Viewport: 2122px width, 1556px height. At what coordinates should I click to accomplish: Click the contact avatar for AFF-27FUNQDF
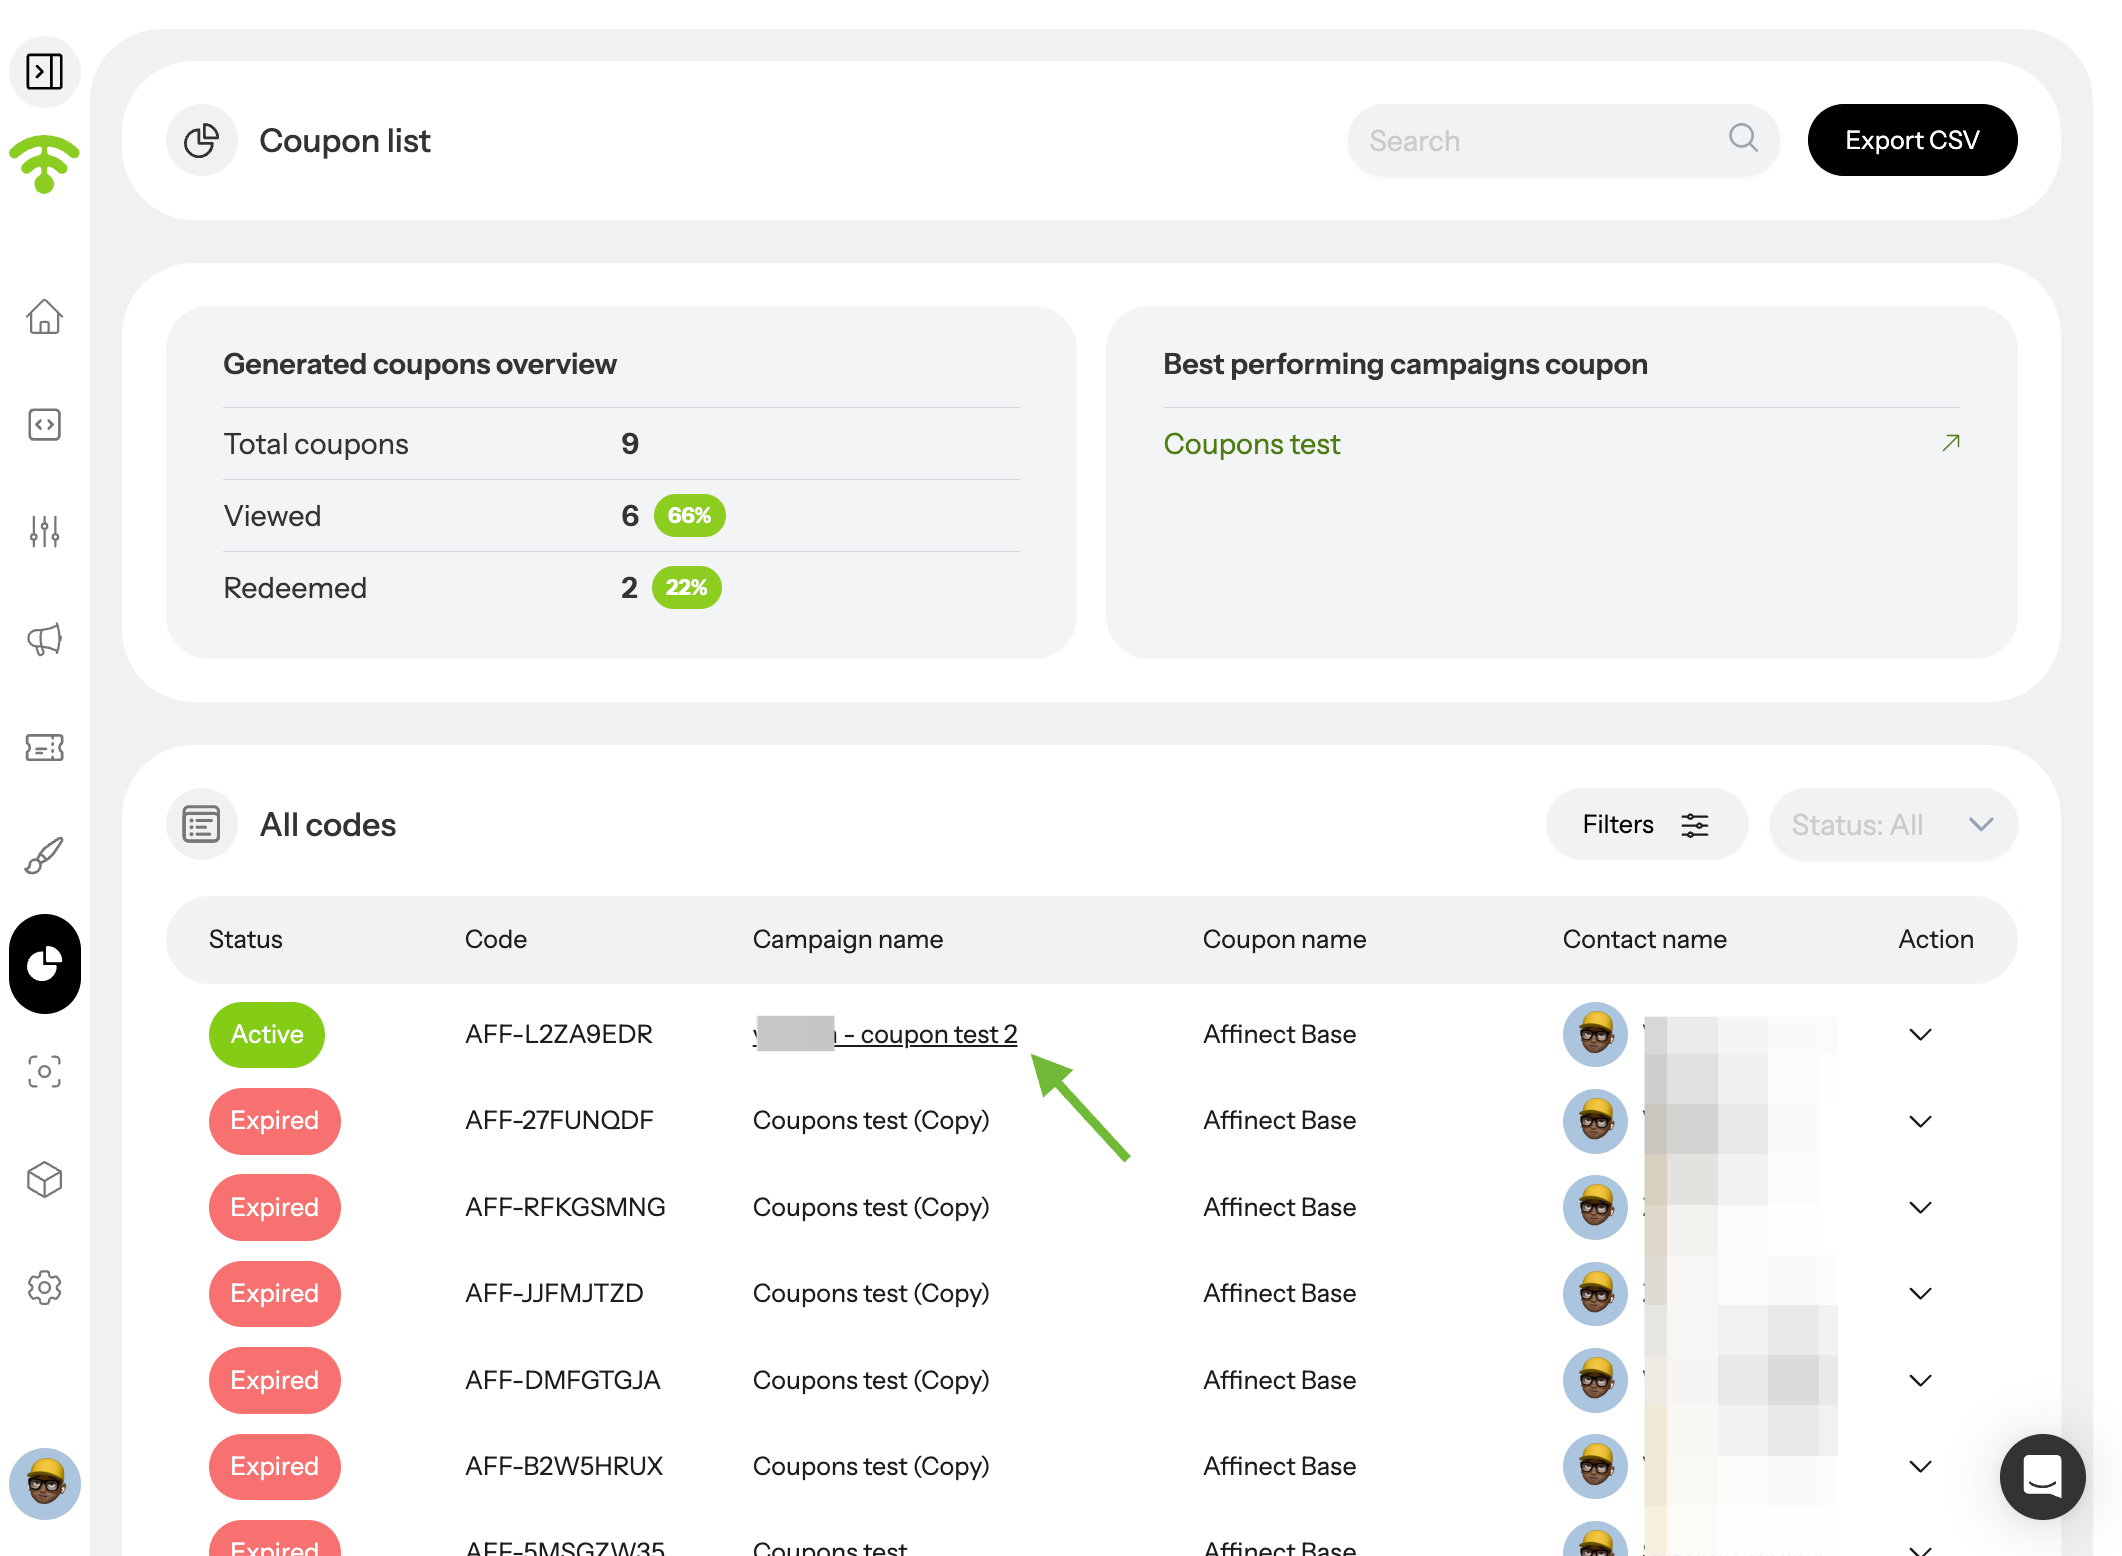coord(1596,1121)
